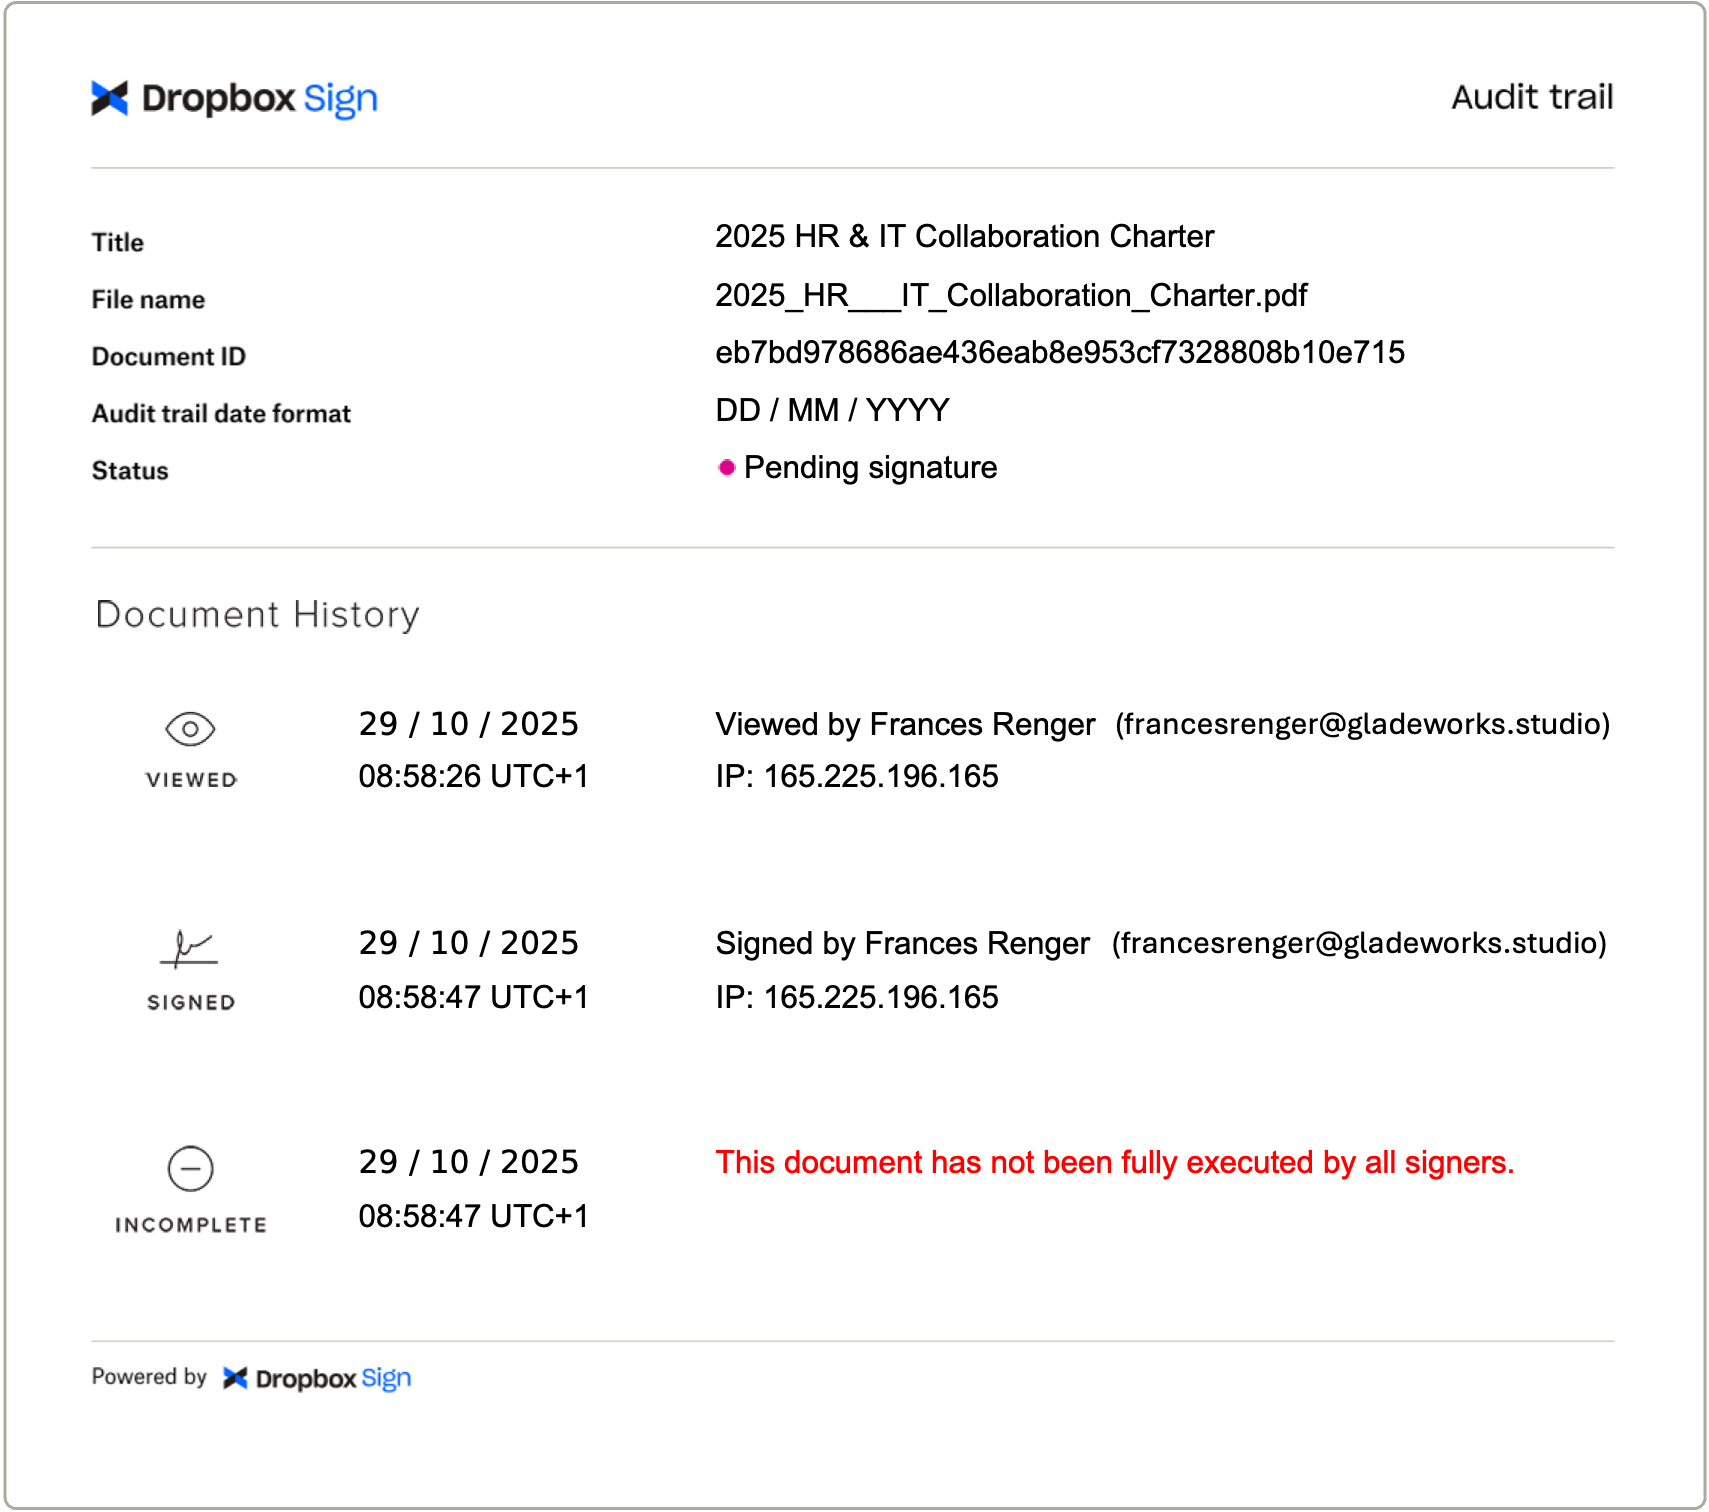The image size is (1709, 1512).
Task: Click the pink status dot beside Pending signature
Action: point(725,468)
